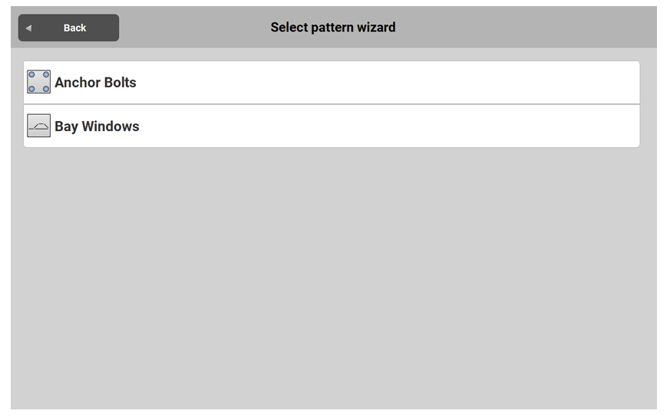Click the far right end of Anchor Bolts row
670x417 pixels.
point(625,82)
